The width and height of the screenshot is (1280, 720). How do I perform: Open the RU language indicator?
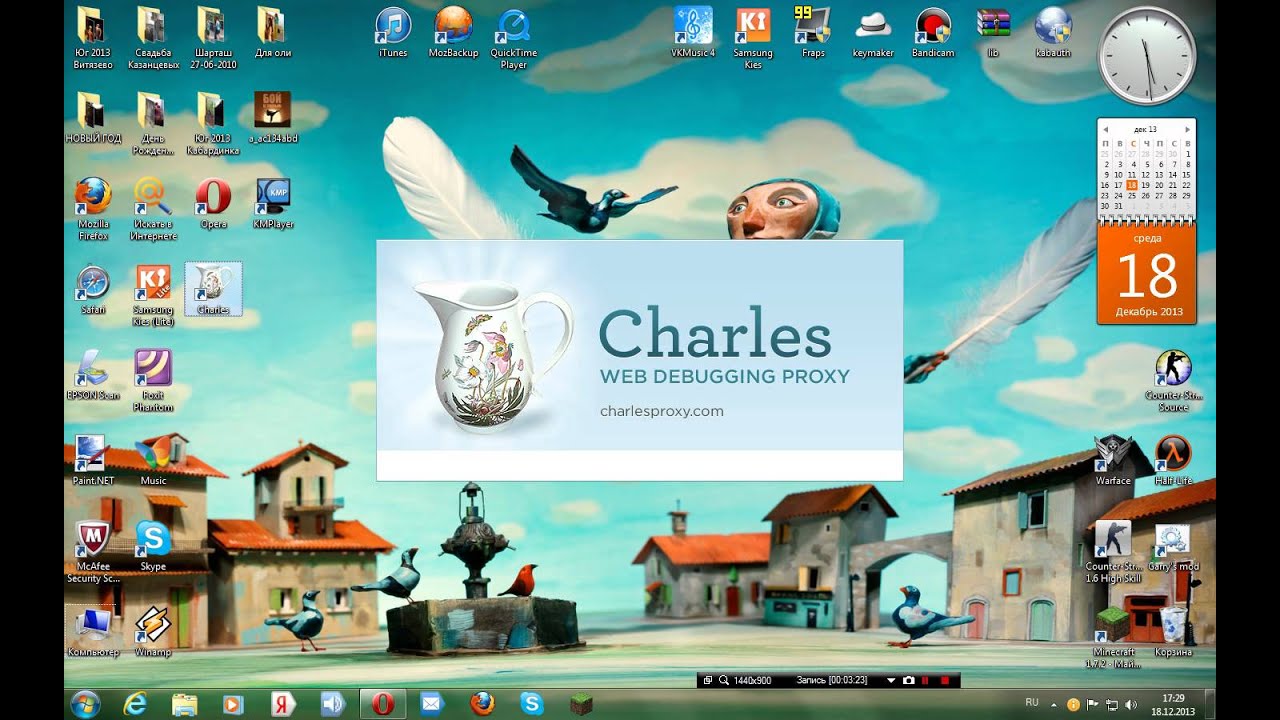click(x=1032, y=703)
